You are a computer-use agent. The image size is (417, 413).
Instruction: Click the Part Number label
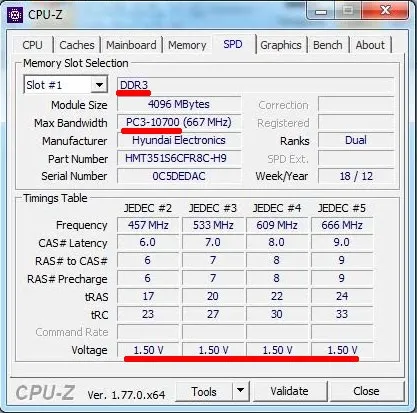pyautogui.click(x=78, y=159)
